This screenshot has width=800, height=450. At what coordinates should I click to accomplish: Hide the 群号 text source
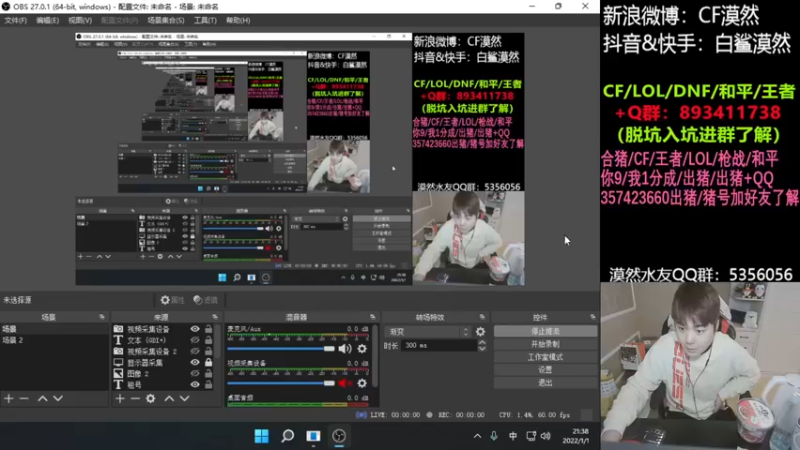point(195,385)
